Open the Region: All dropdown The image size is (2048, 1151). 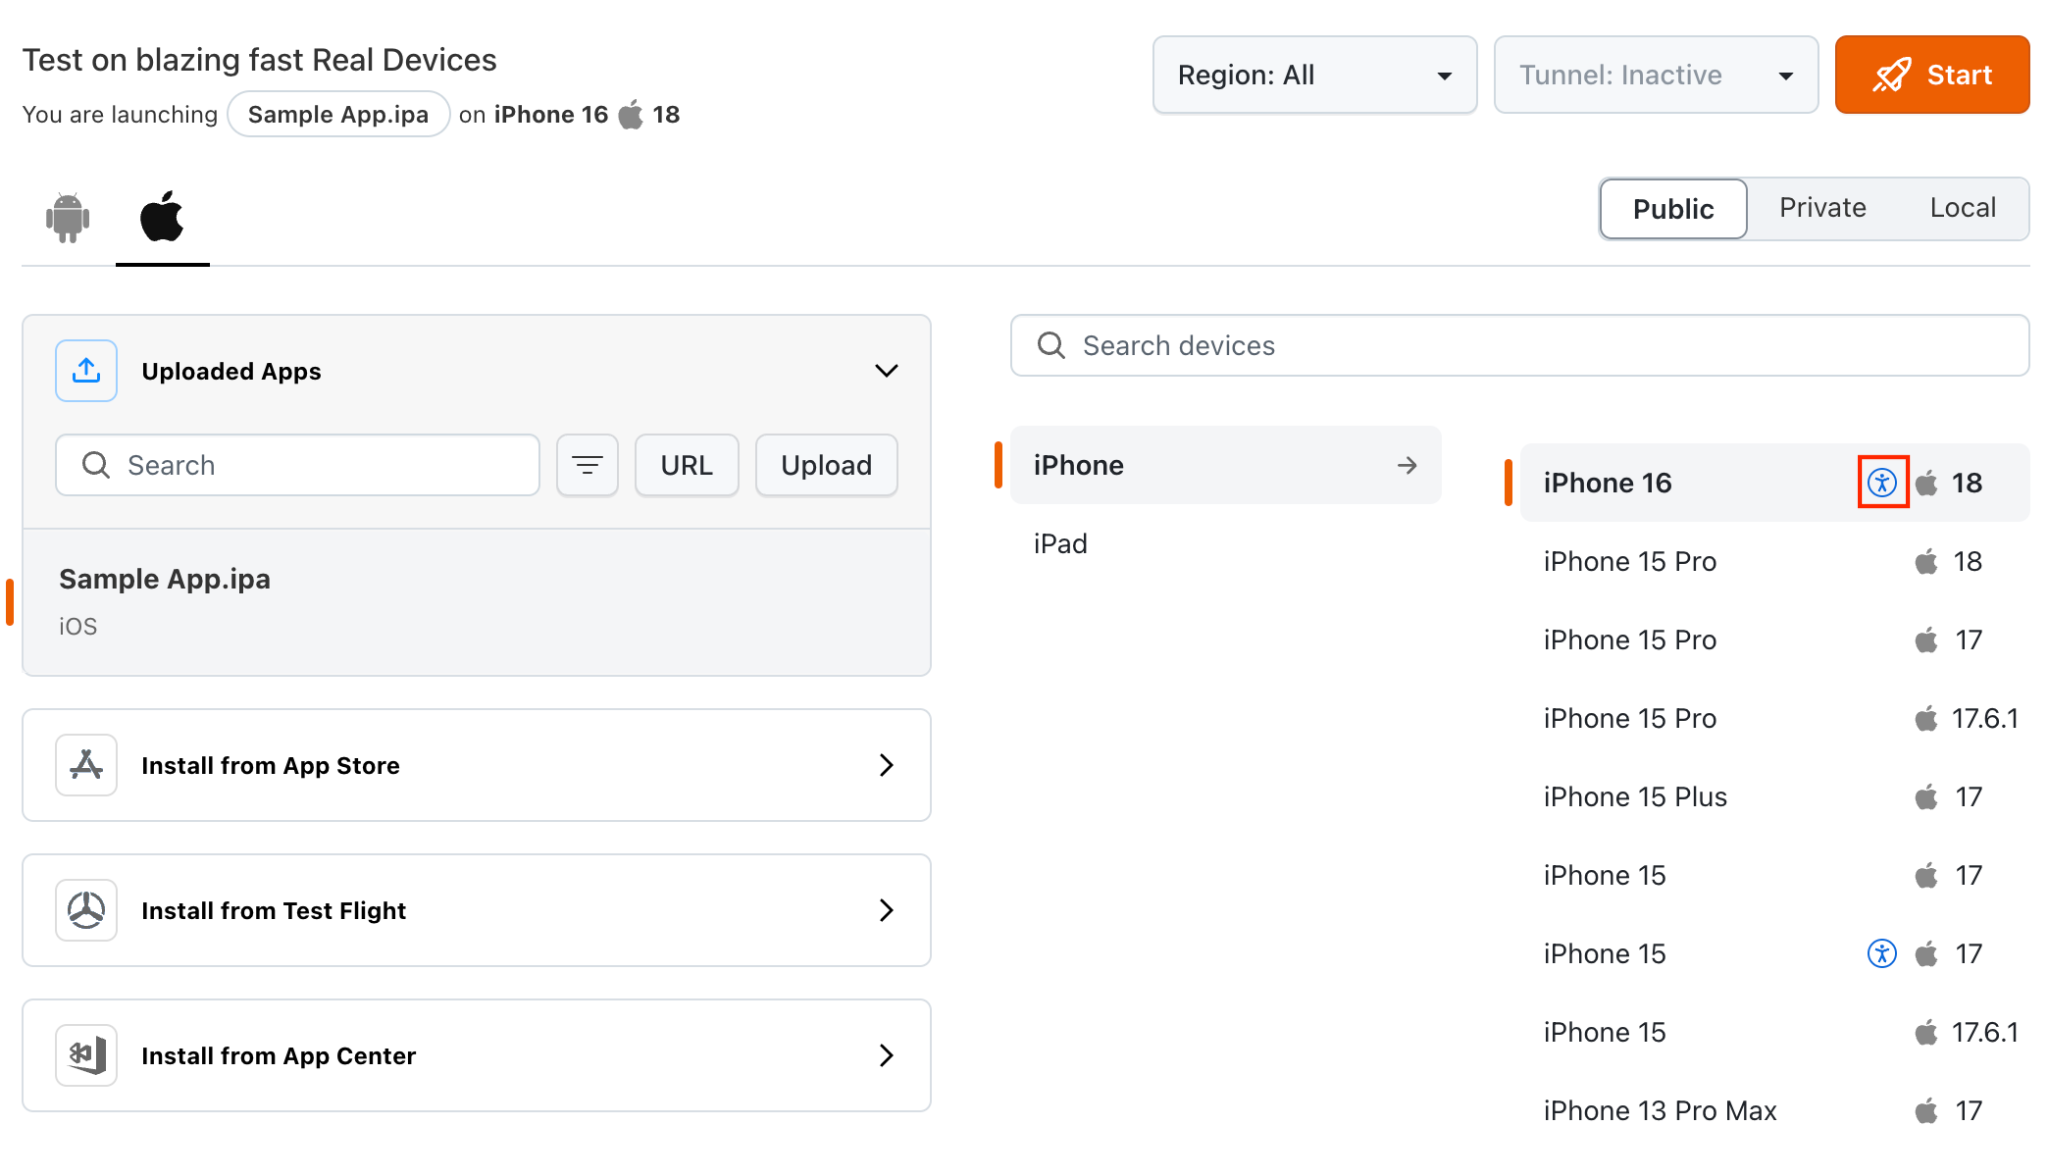coord(1314,75)
